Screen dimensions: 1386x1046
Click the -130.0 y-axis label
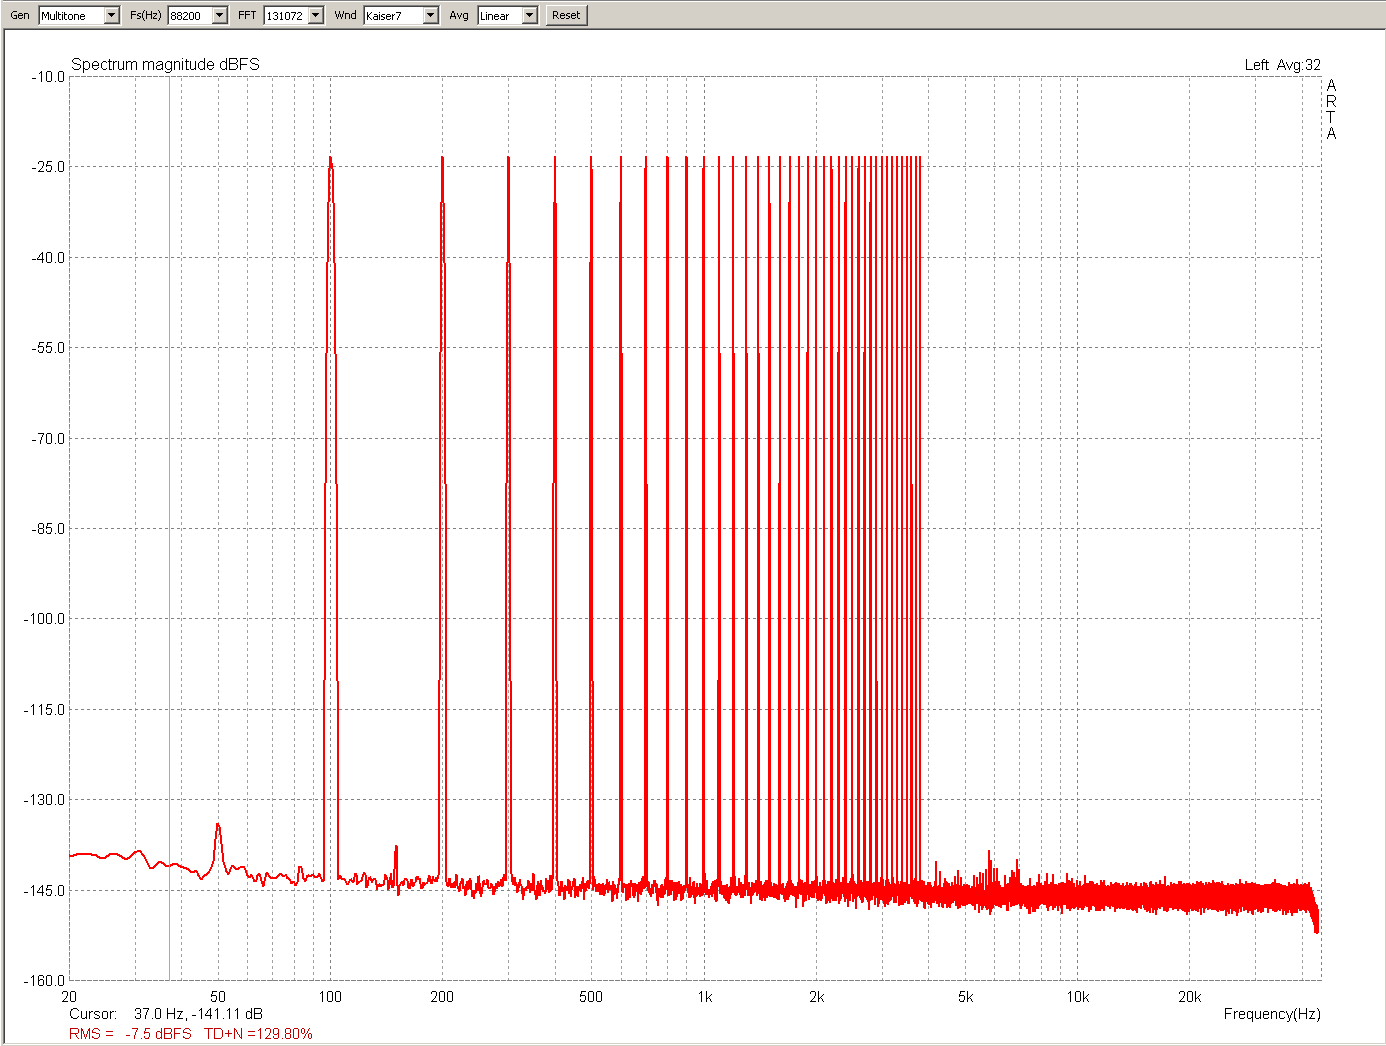point(45,800)
